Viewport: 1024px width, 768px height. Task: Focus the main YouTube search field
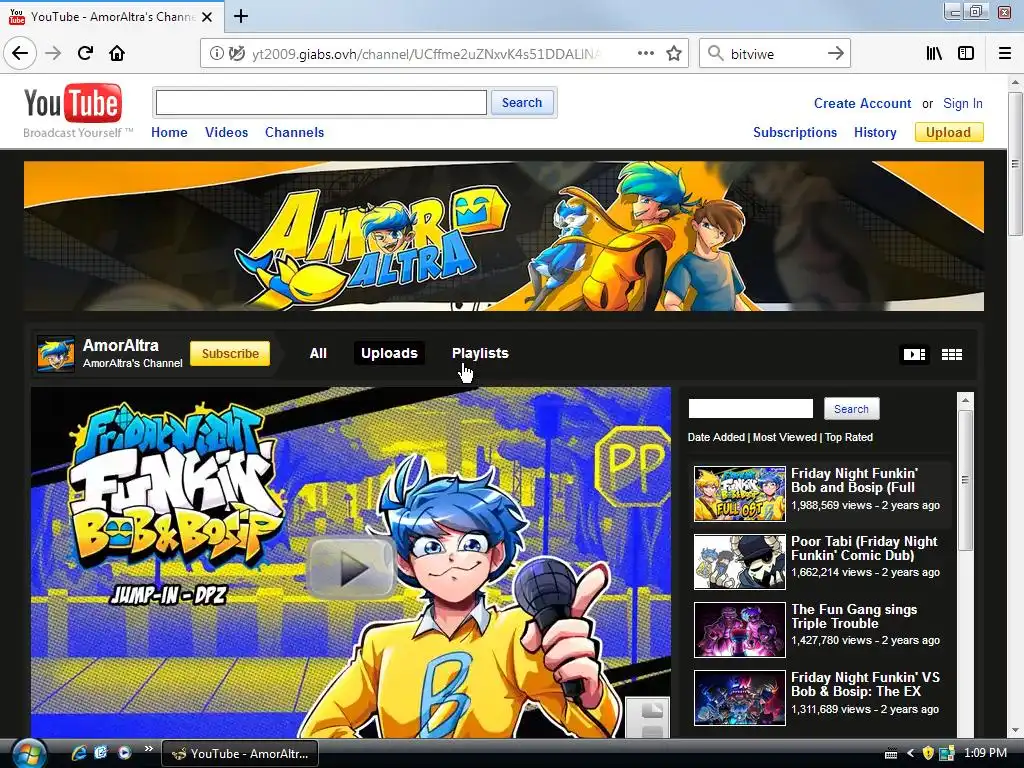[321, 103]
